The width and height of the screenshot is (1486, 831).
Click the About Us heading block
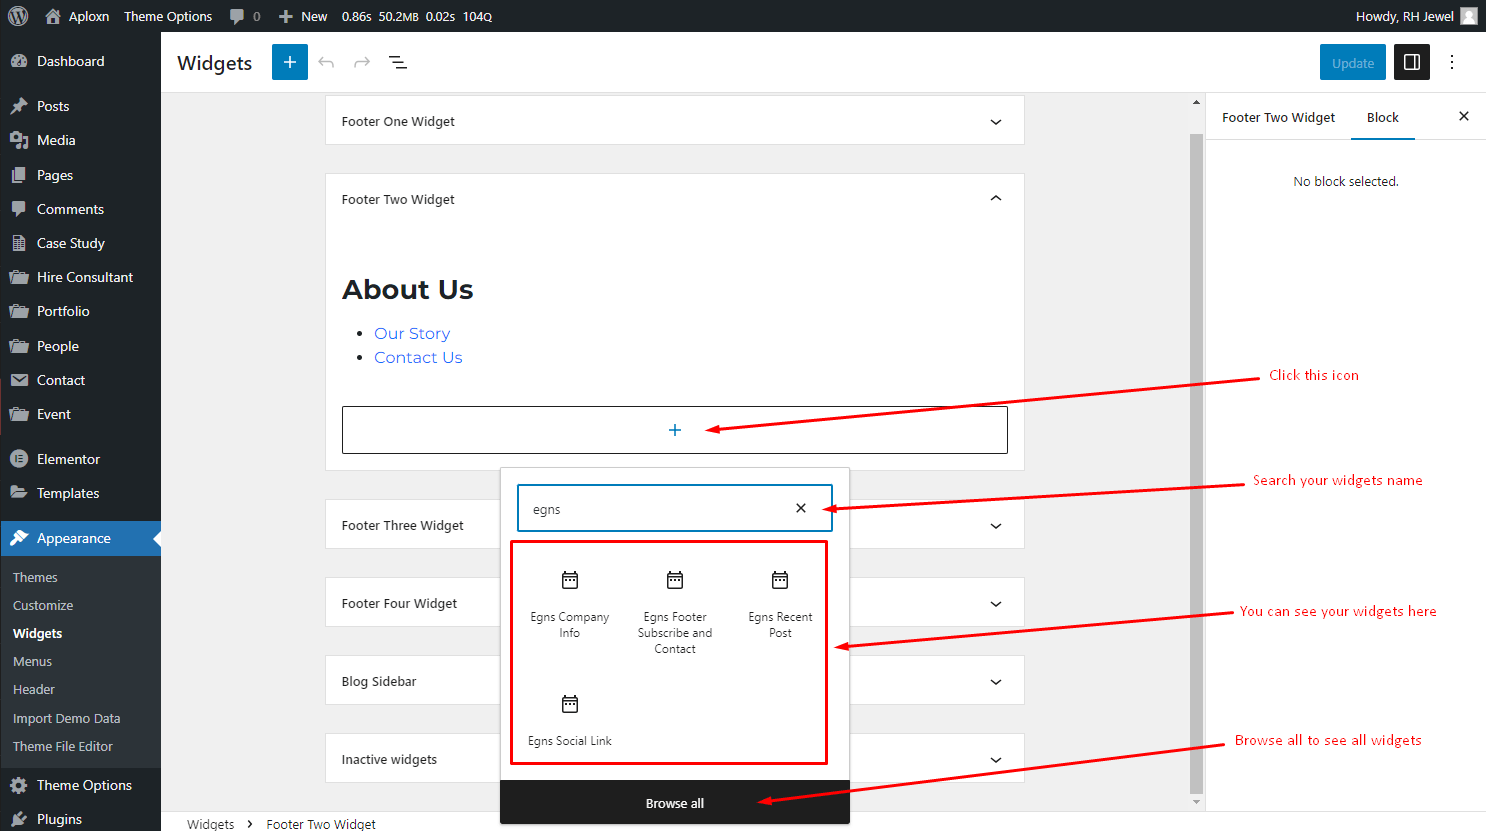coord(408,289)
